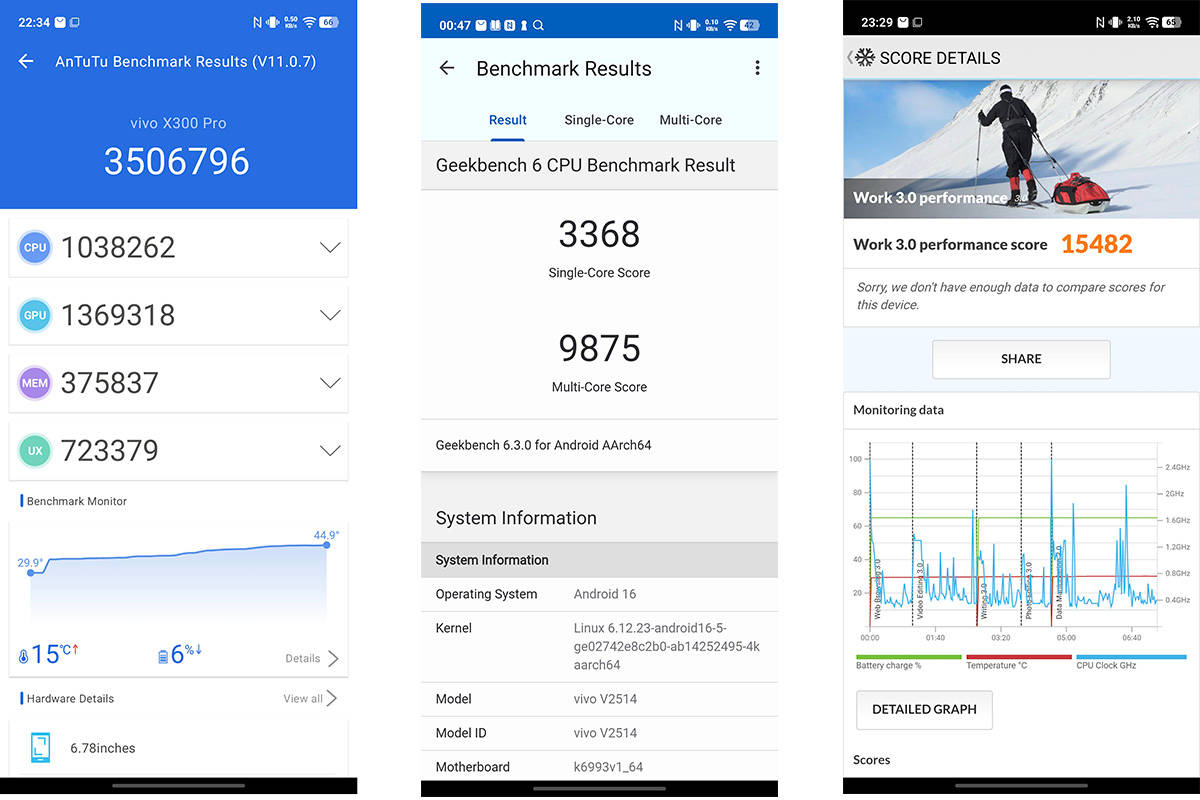This screenshot has height=800, width=1200.
Task: Tap the SHARE button in PCMark
Action: (1021, 359)
